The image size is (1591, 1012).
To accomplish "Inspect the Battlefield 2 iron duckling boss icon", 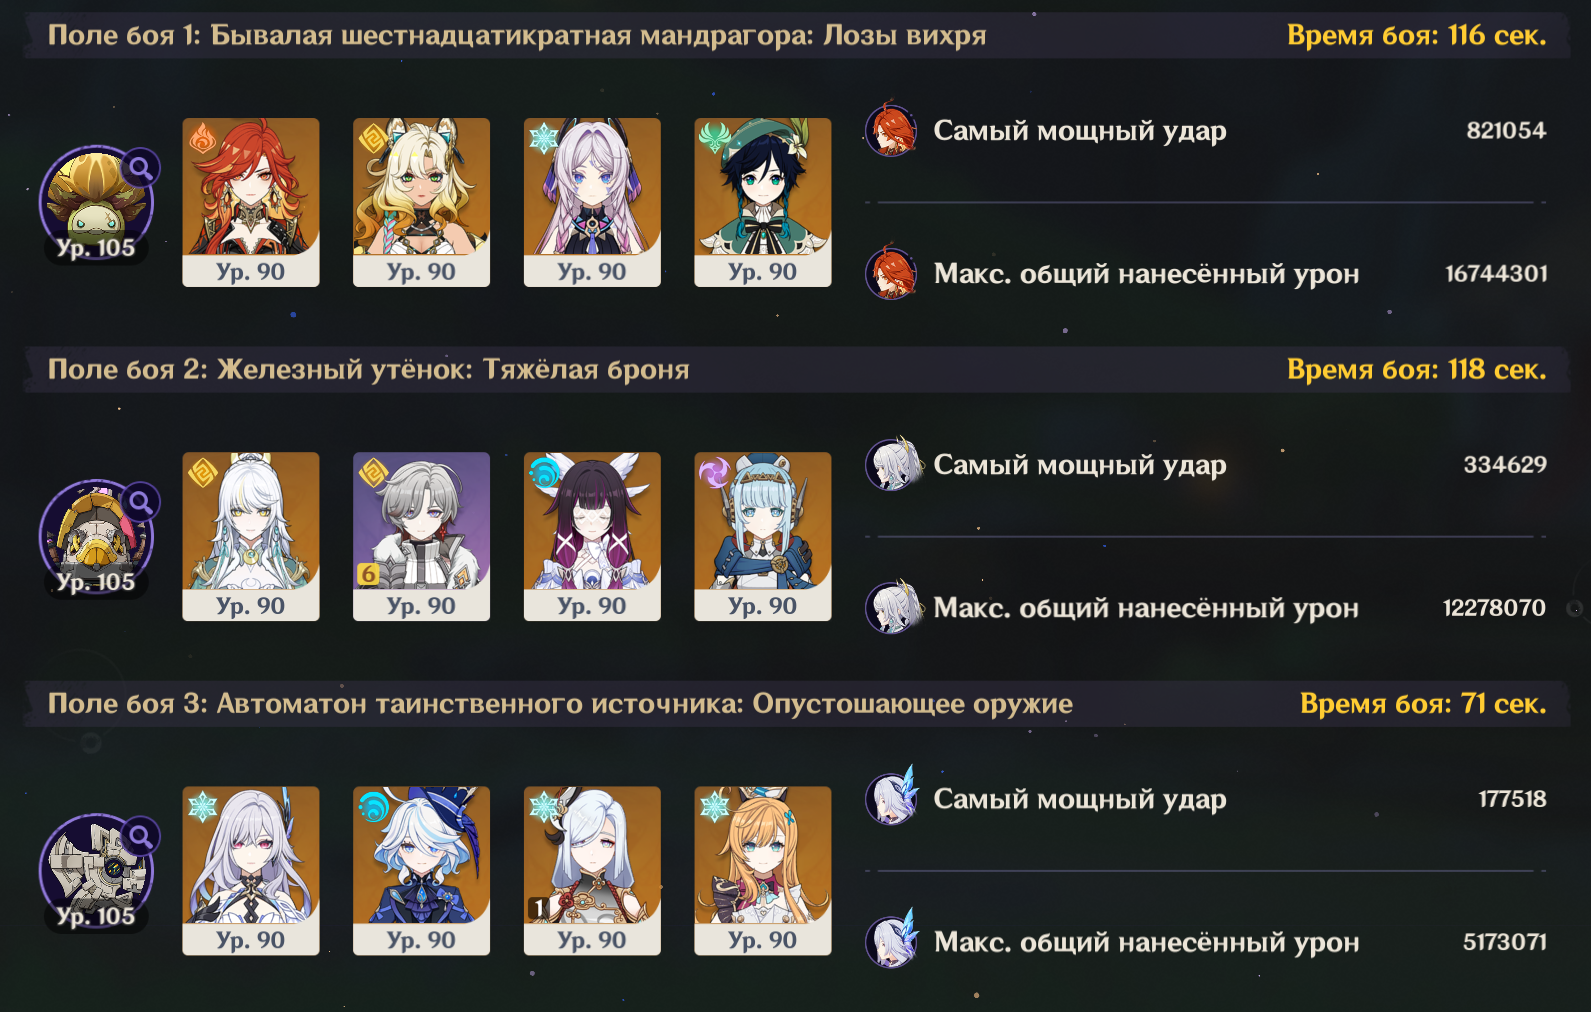I will [96, 538].
